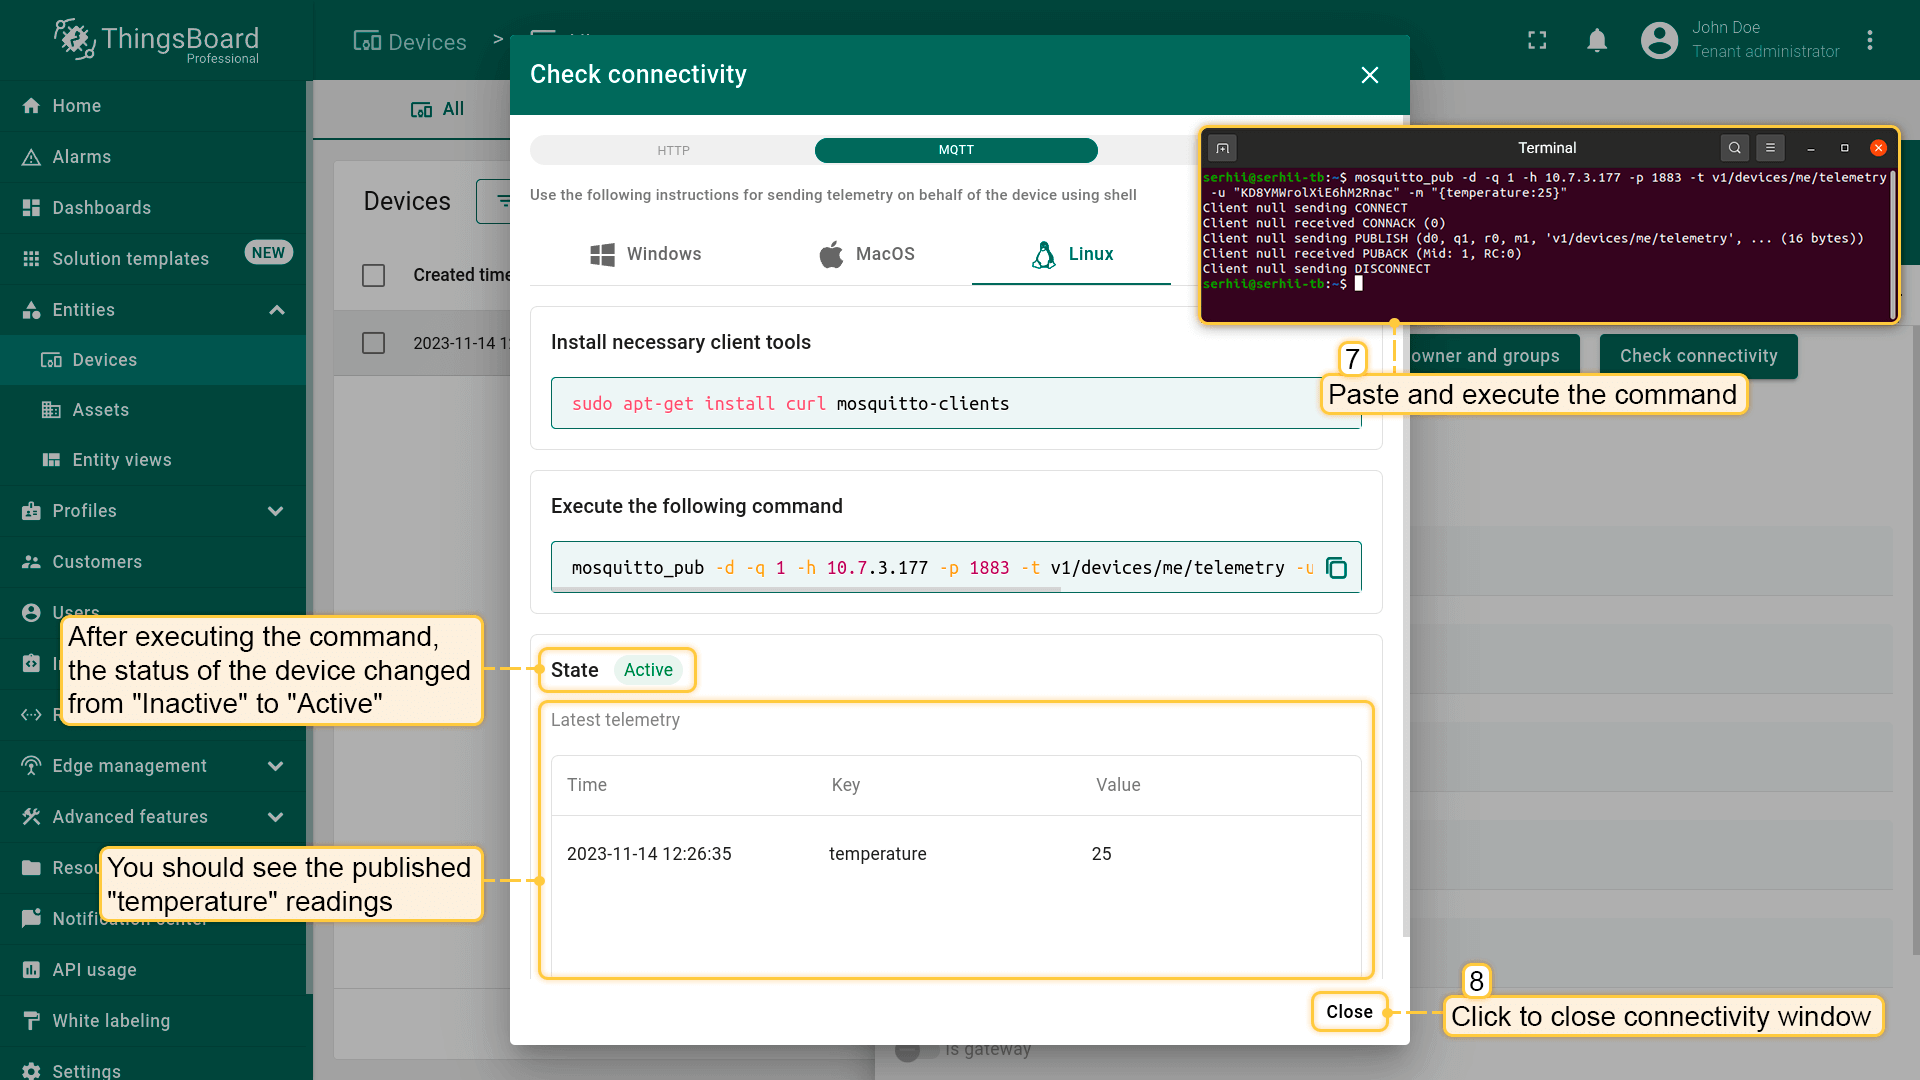Expand Edge management menu
The image size is (1920, 1080).
[276, 766]
